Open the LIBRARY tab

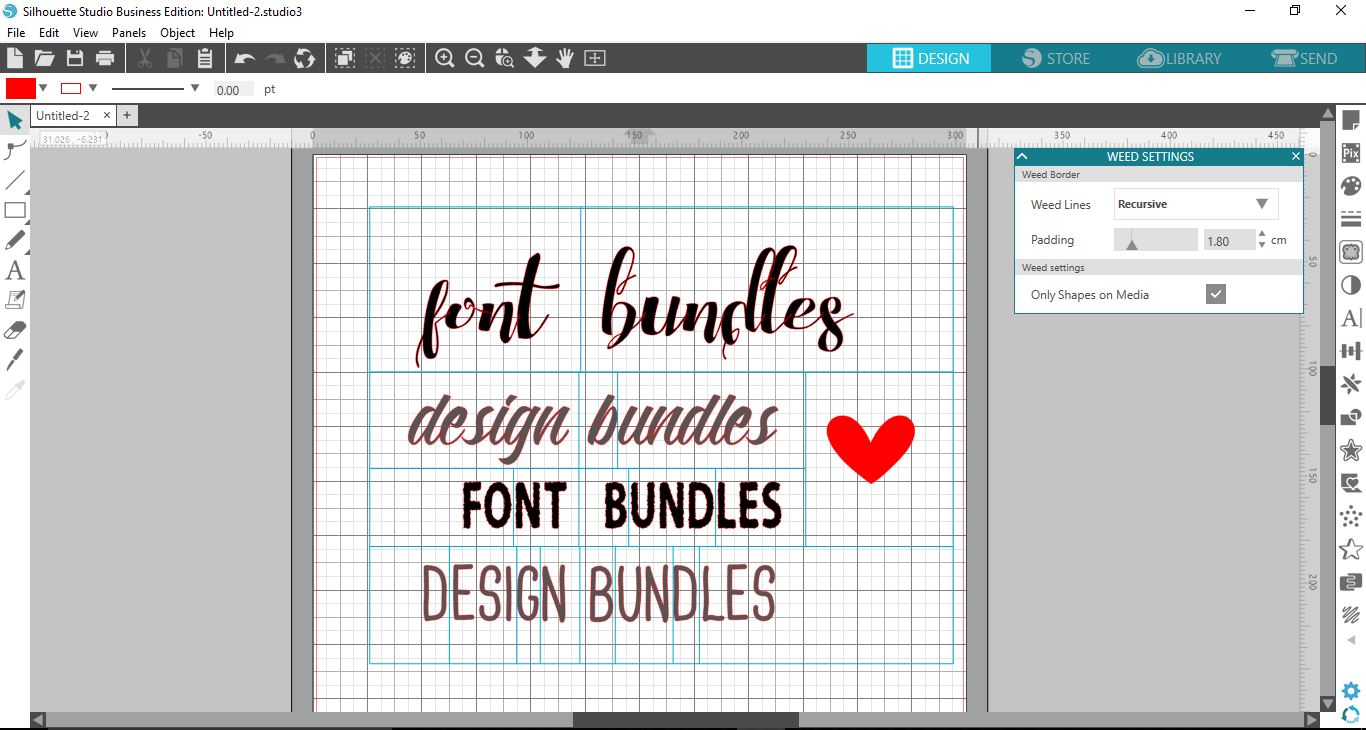tap(1180, 58)
